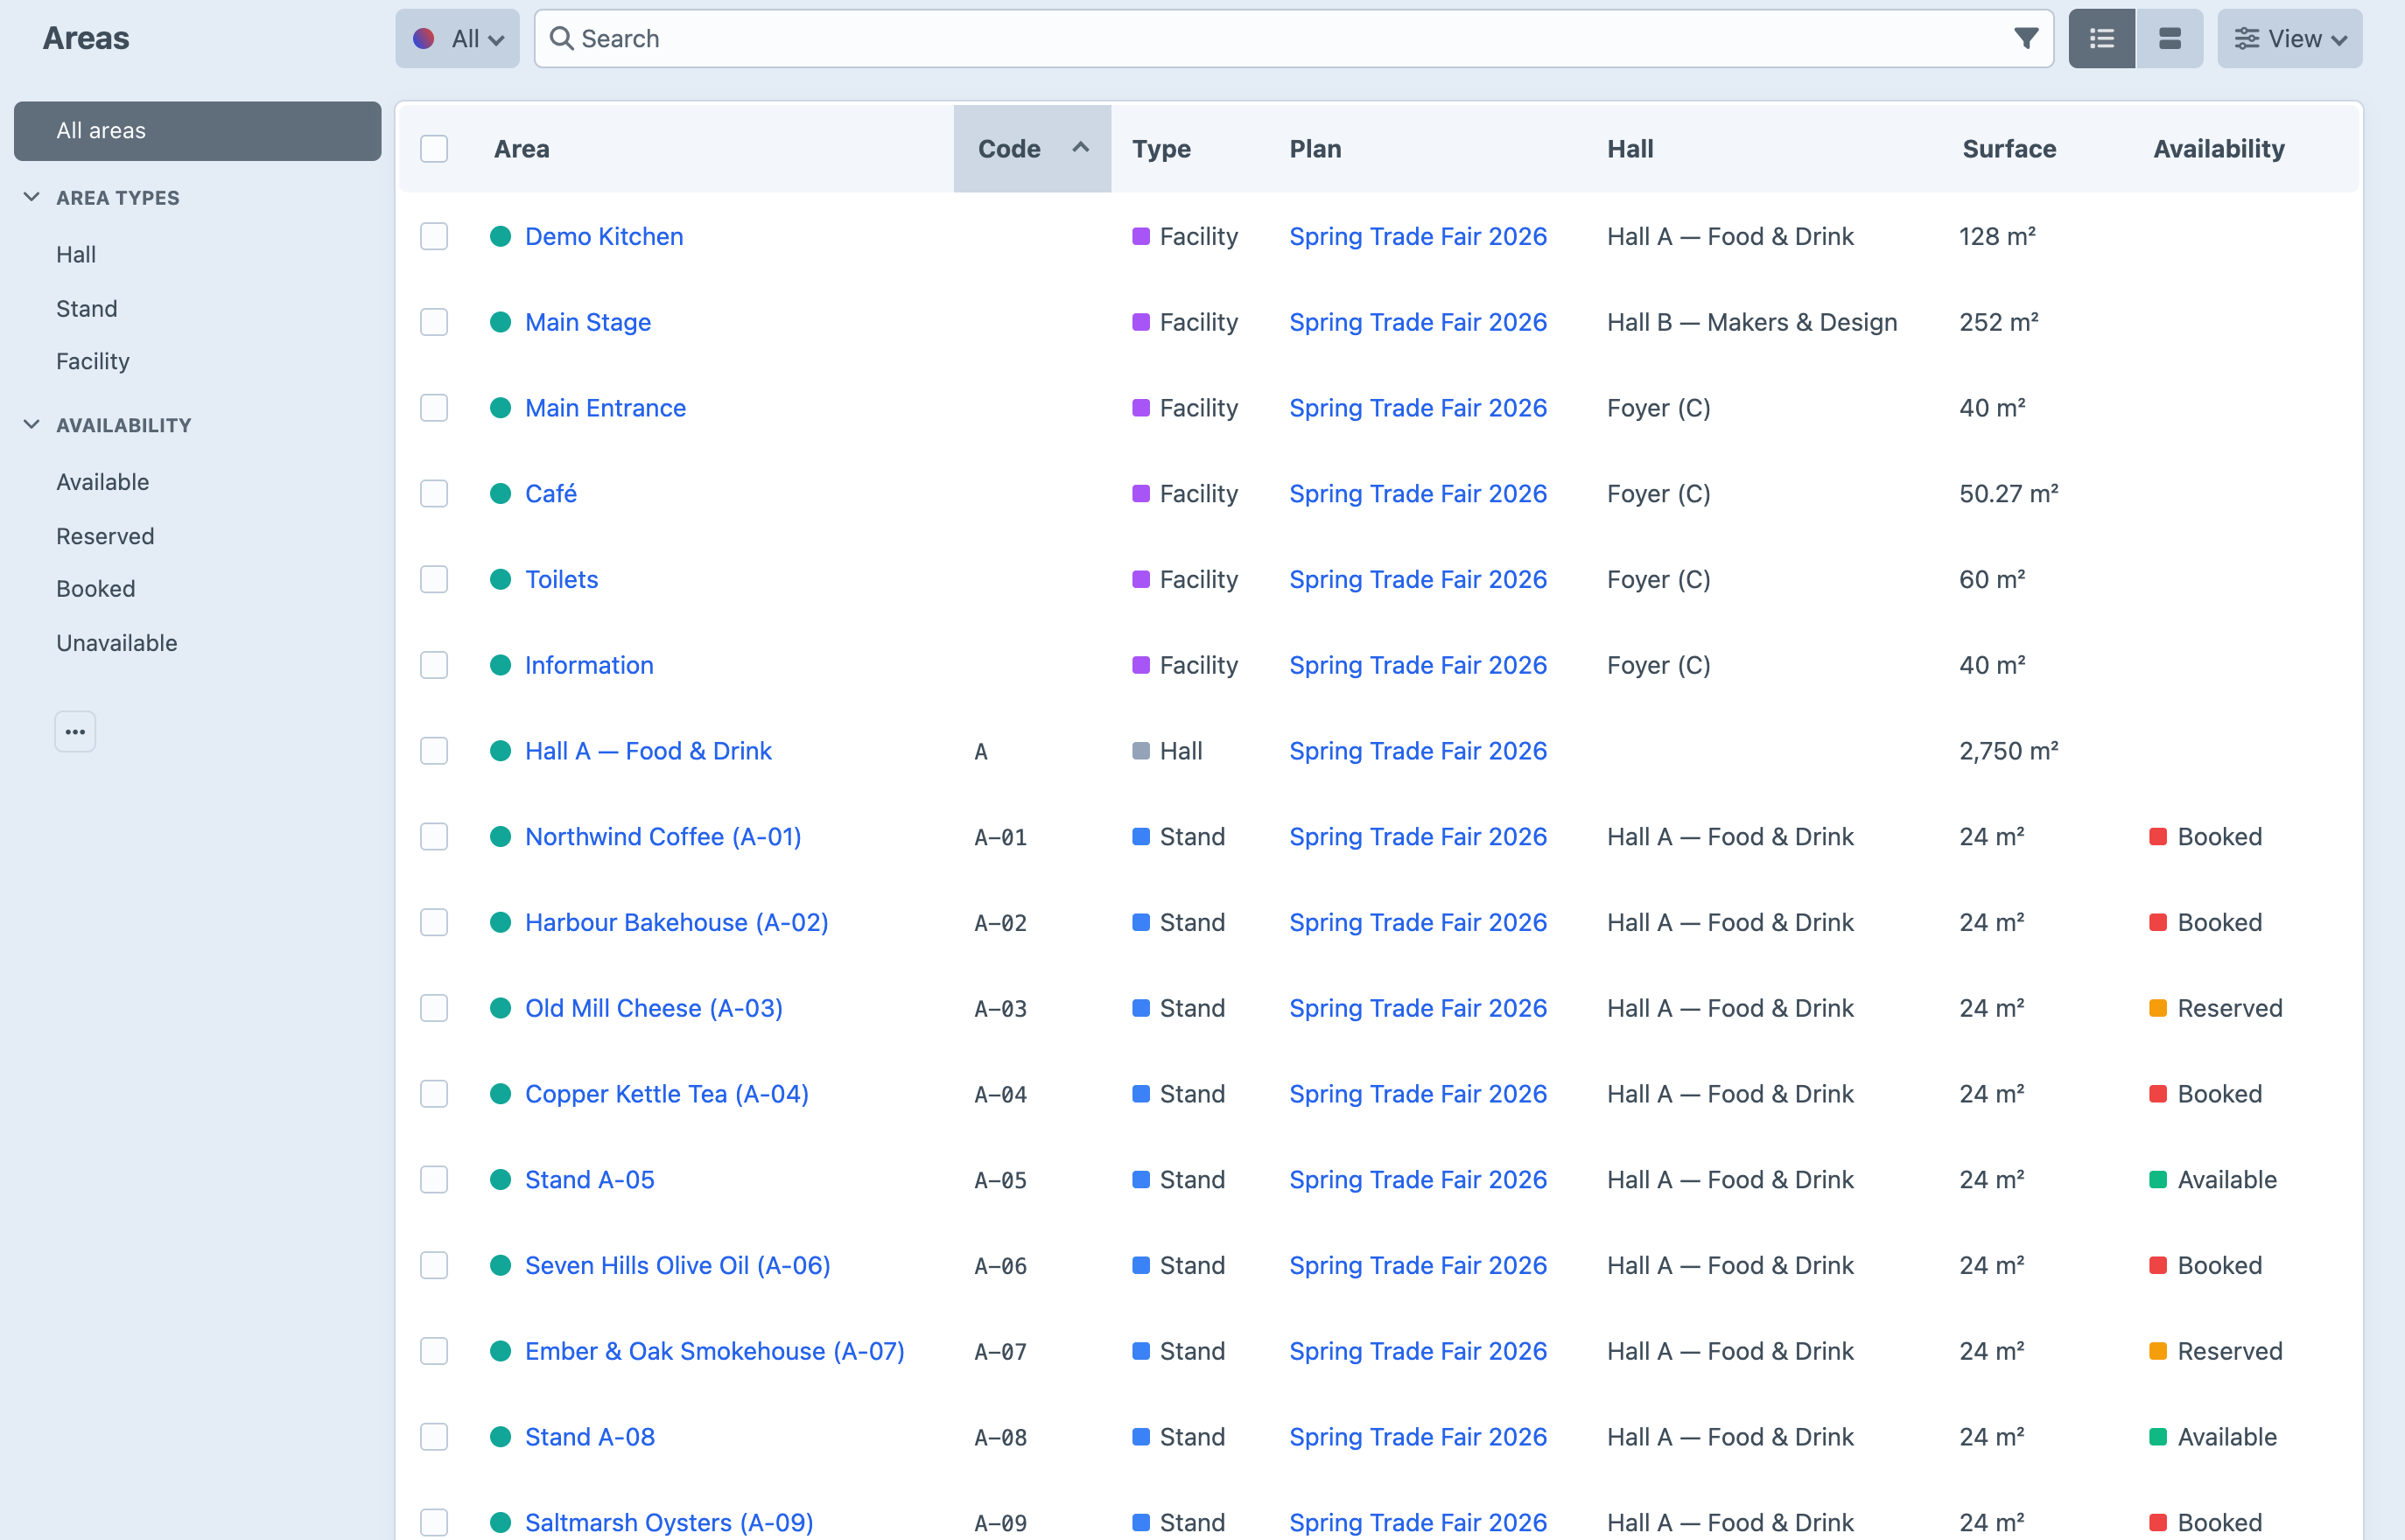This screenshot has height=1540, width=2405.
Task: Click the multicolor circle in All dropdown
Action: tap(424, 39)
